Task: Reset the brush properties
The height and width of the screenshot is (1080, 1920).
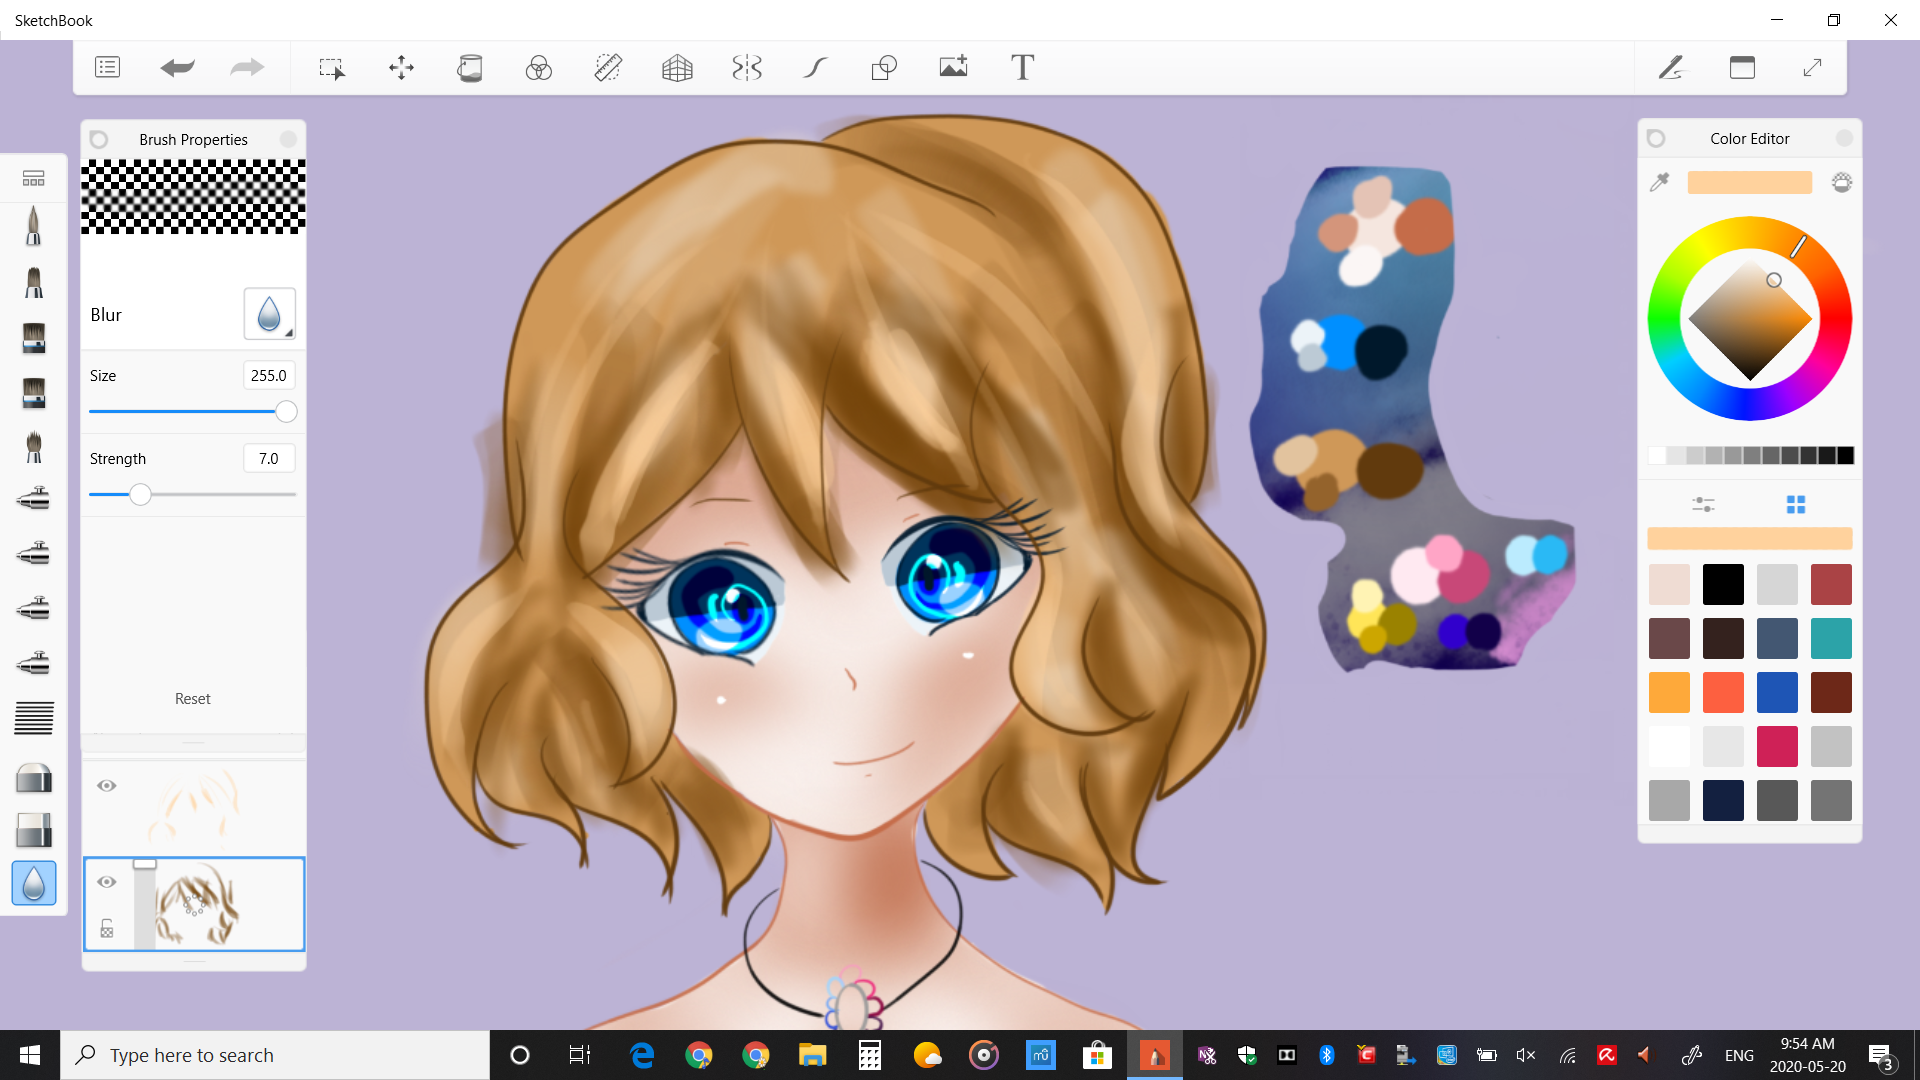Action: pyautogui.click(x=193, y=699)
